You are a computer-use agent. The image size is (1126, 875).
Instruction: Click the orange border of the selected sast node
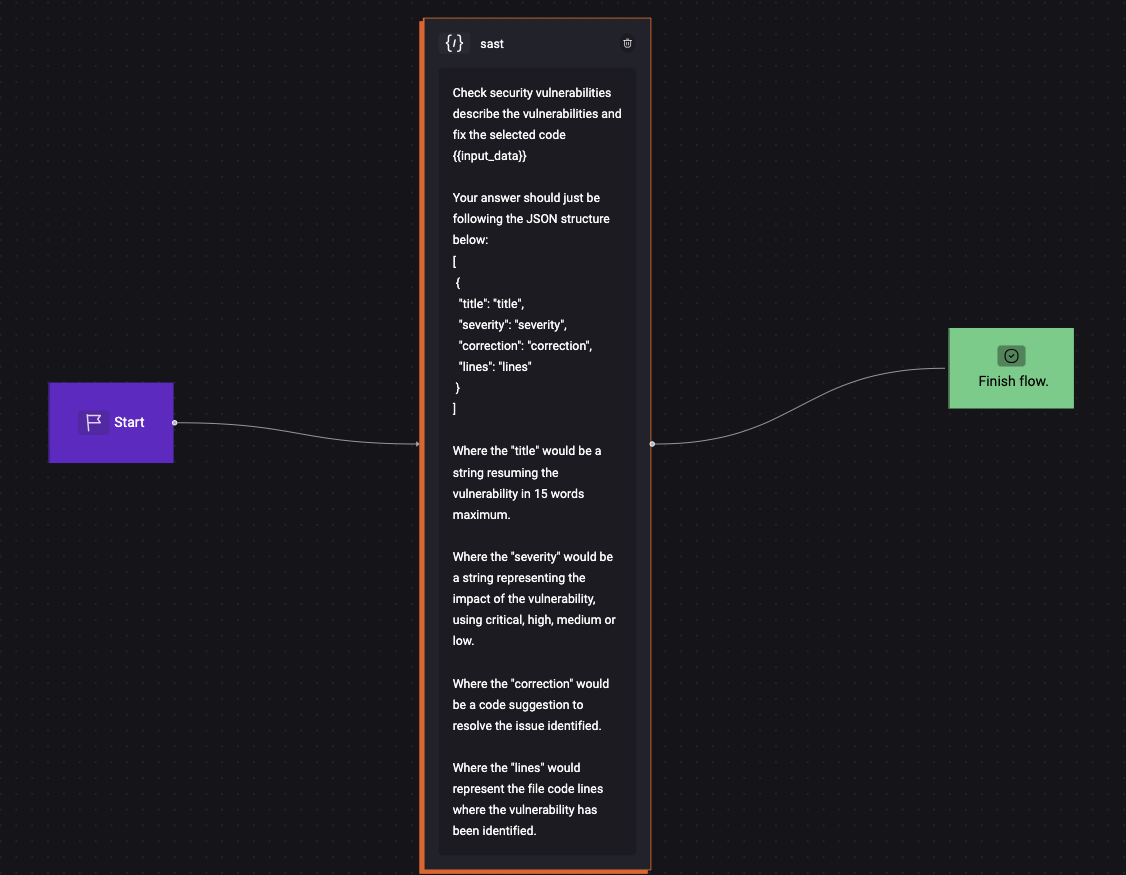click(424, 600)
